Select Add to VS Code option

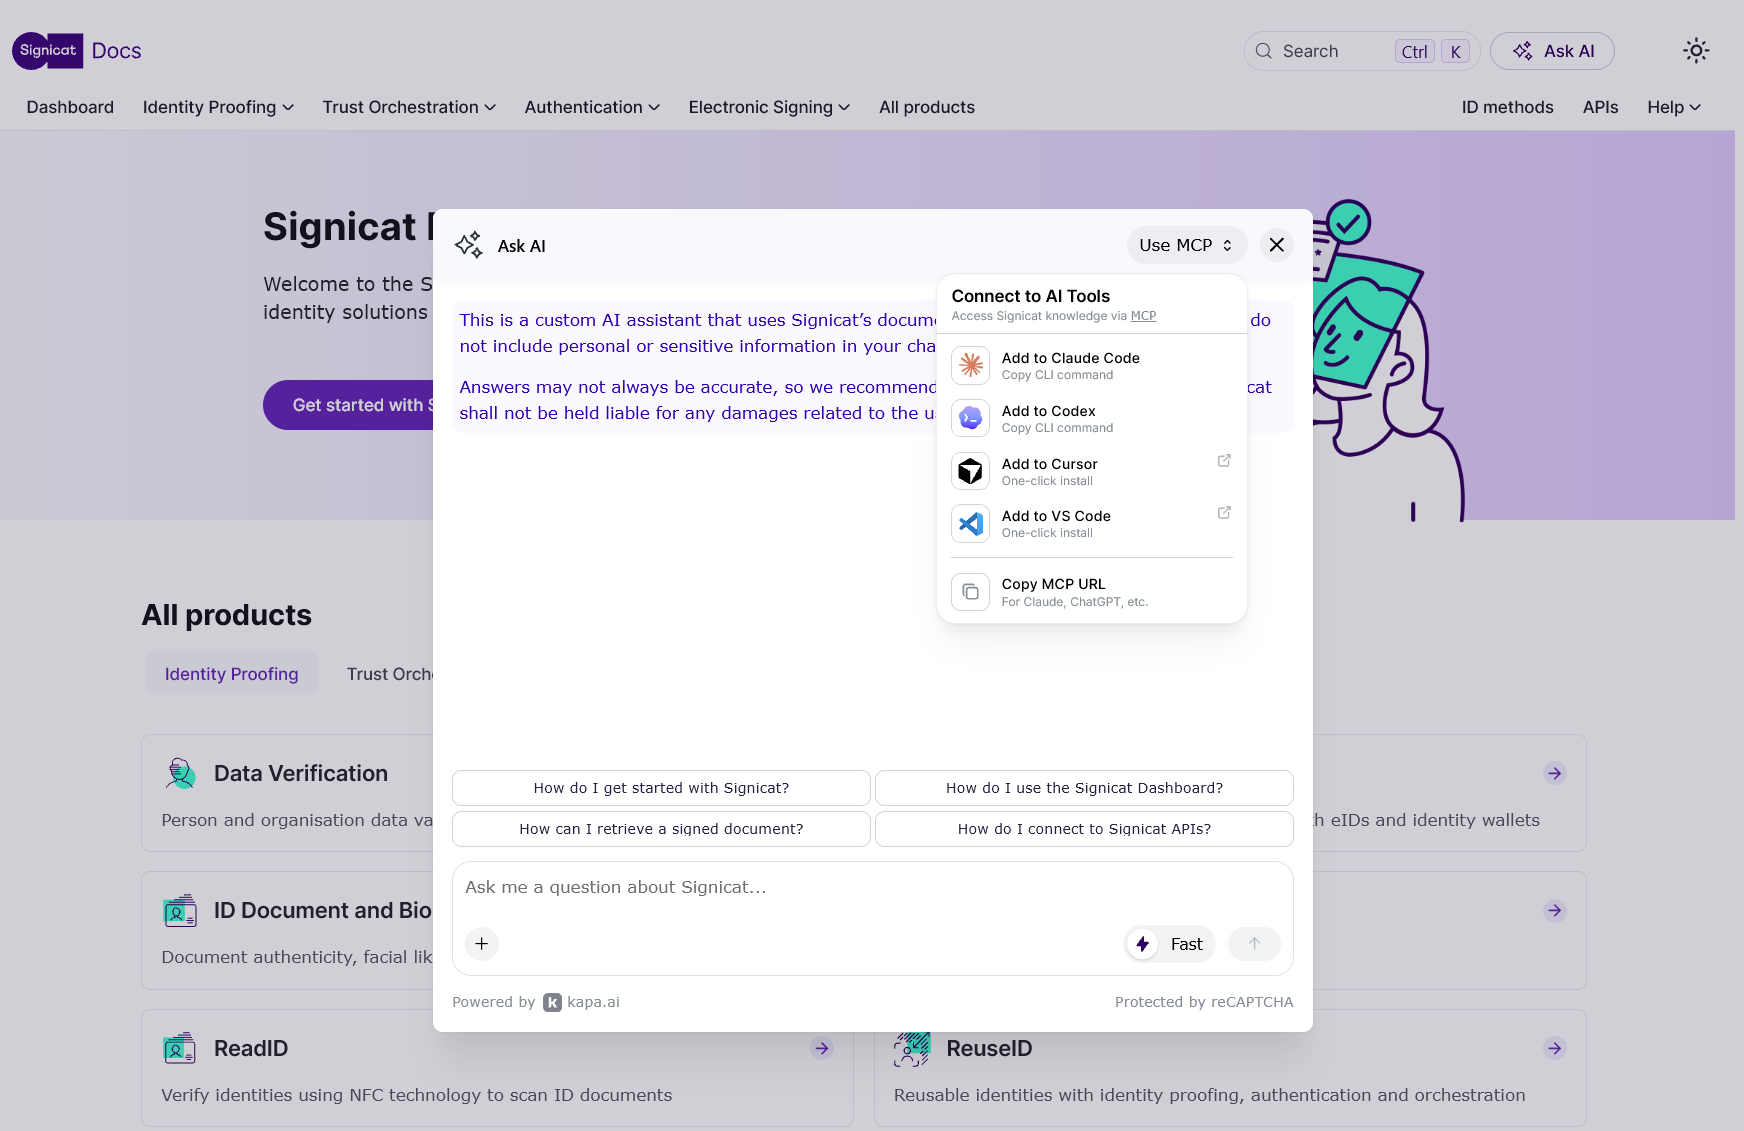point(1092,523)
